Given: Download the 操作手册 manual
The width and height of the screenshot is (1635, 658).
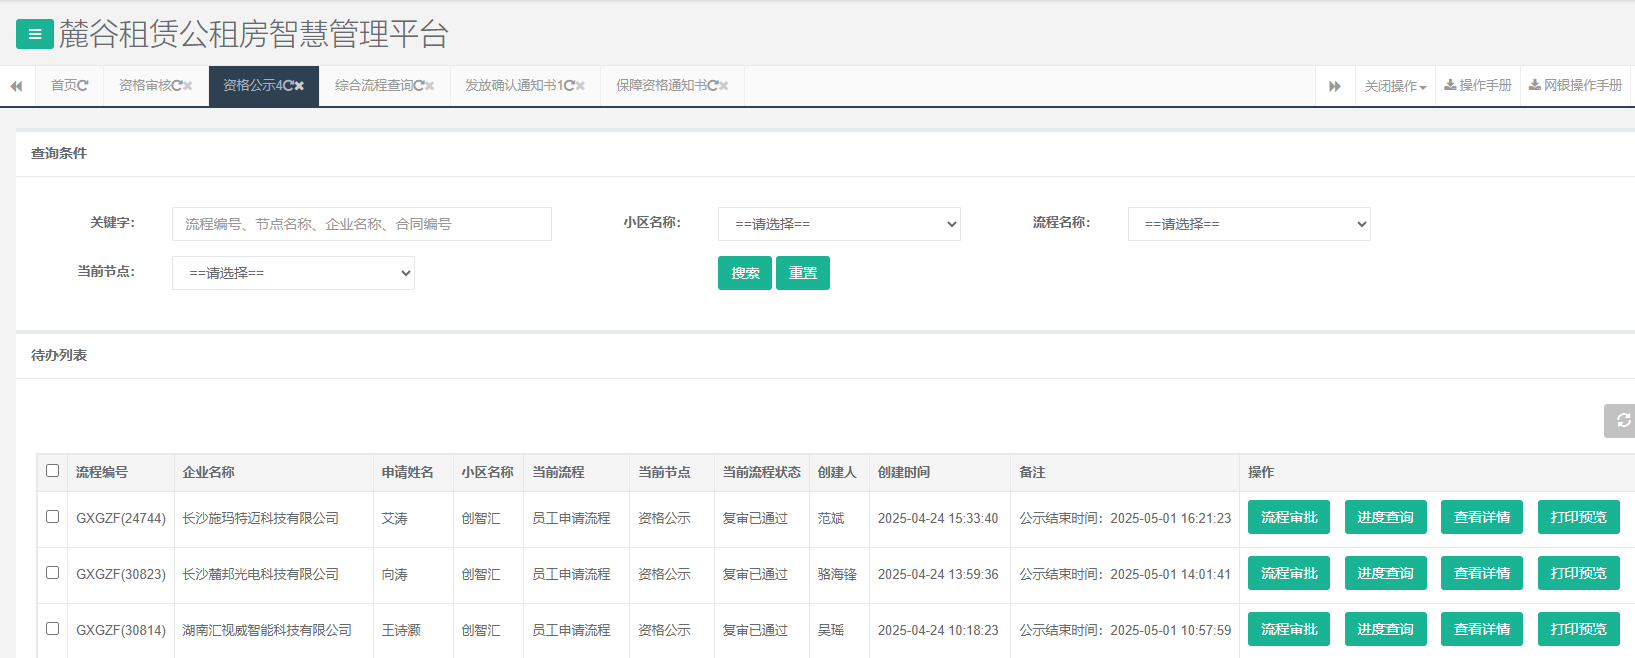Looking at the screenshot, I should 1477,86.
